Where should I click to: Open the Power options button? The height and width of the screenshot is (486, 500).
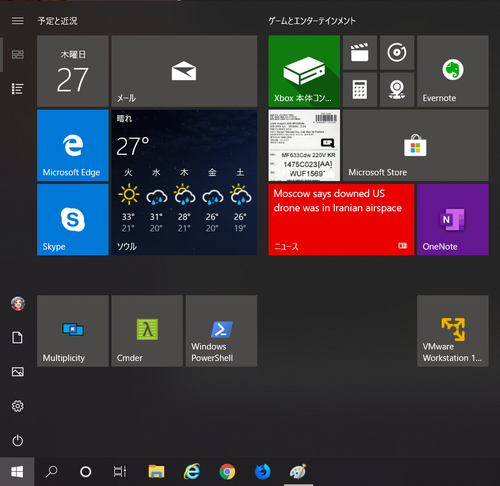(x=18, y=440)
